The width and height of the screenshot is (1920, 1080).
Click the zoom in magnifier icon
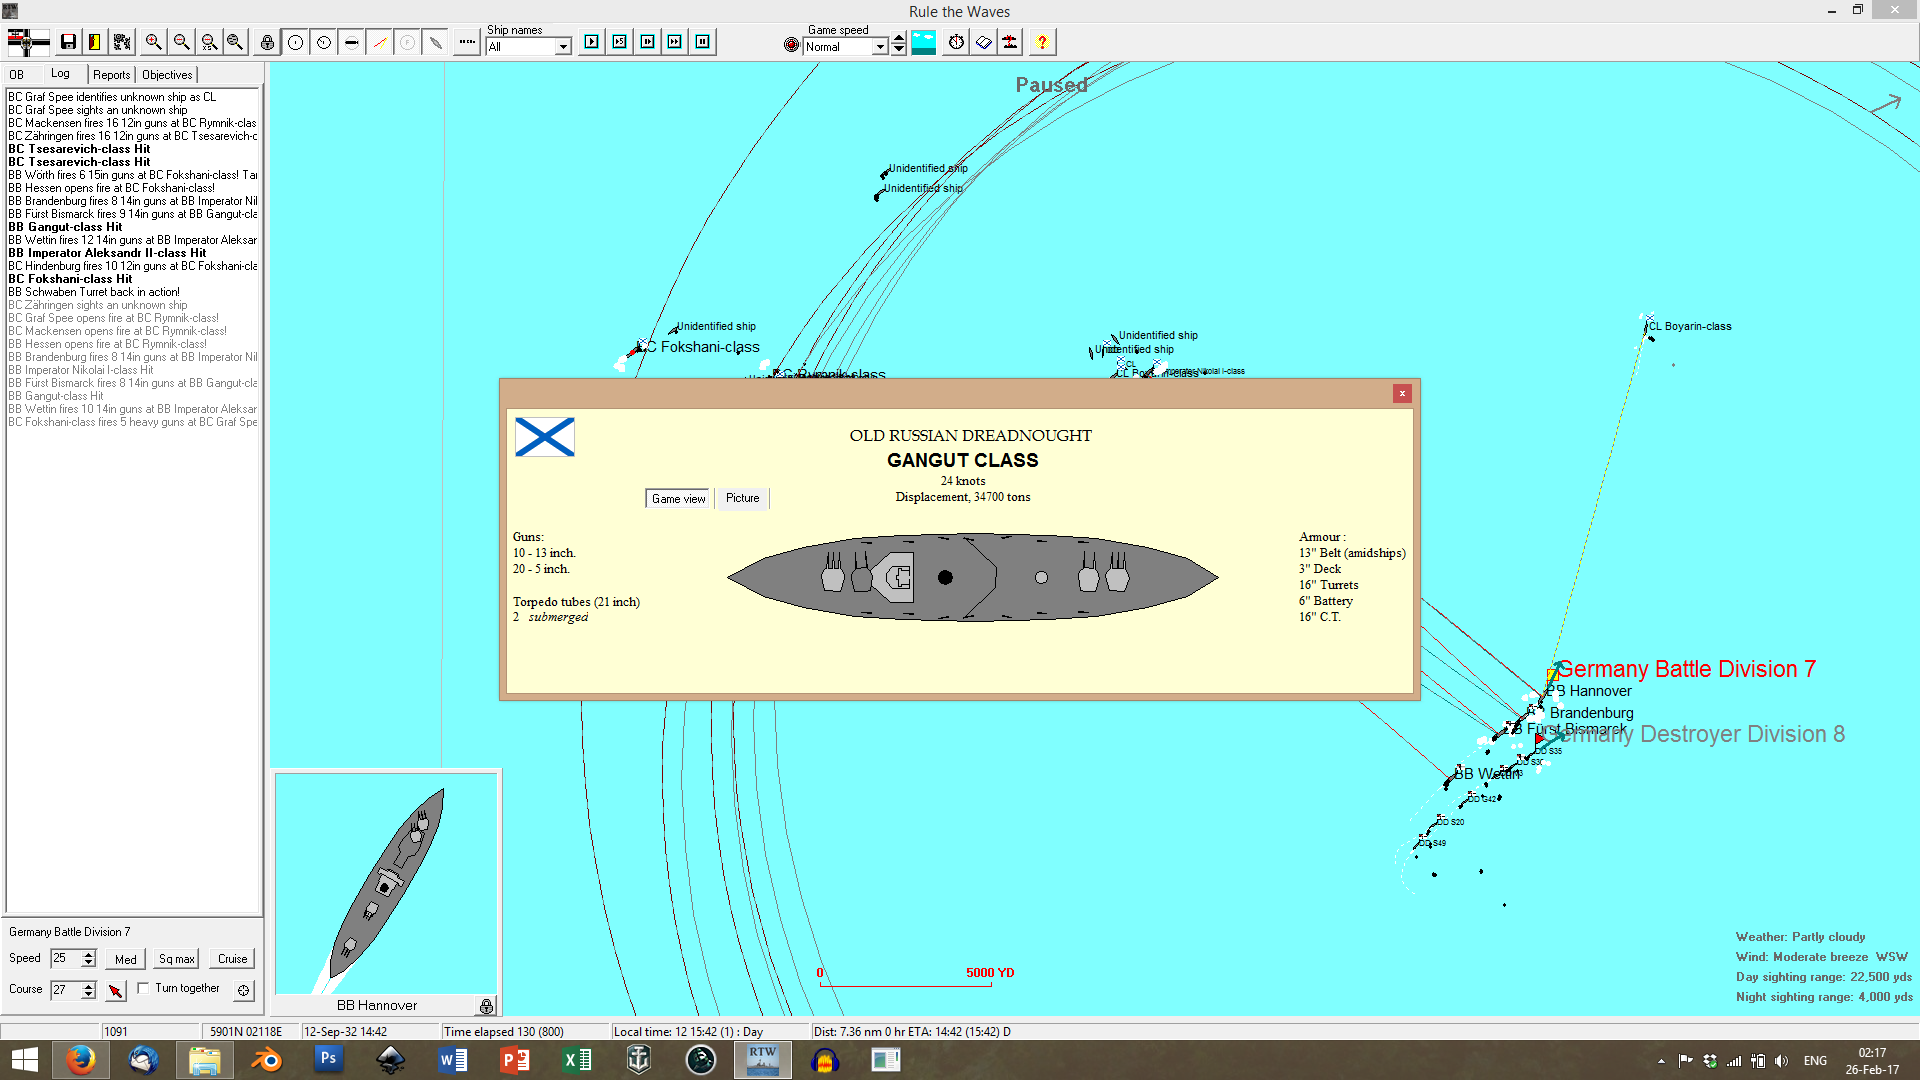click(153, 42)
